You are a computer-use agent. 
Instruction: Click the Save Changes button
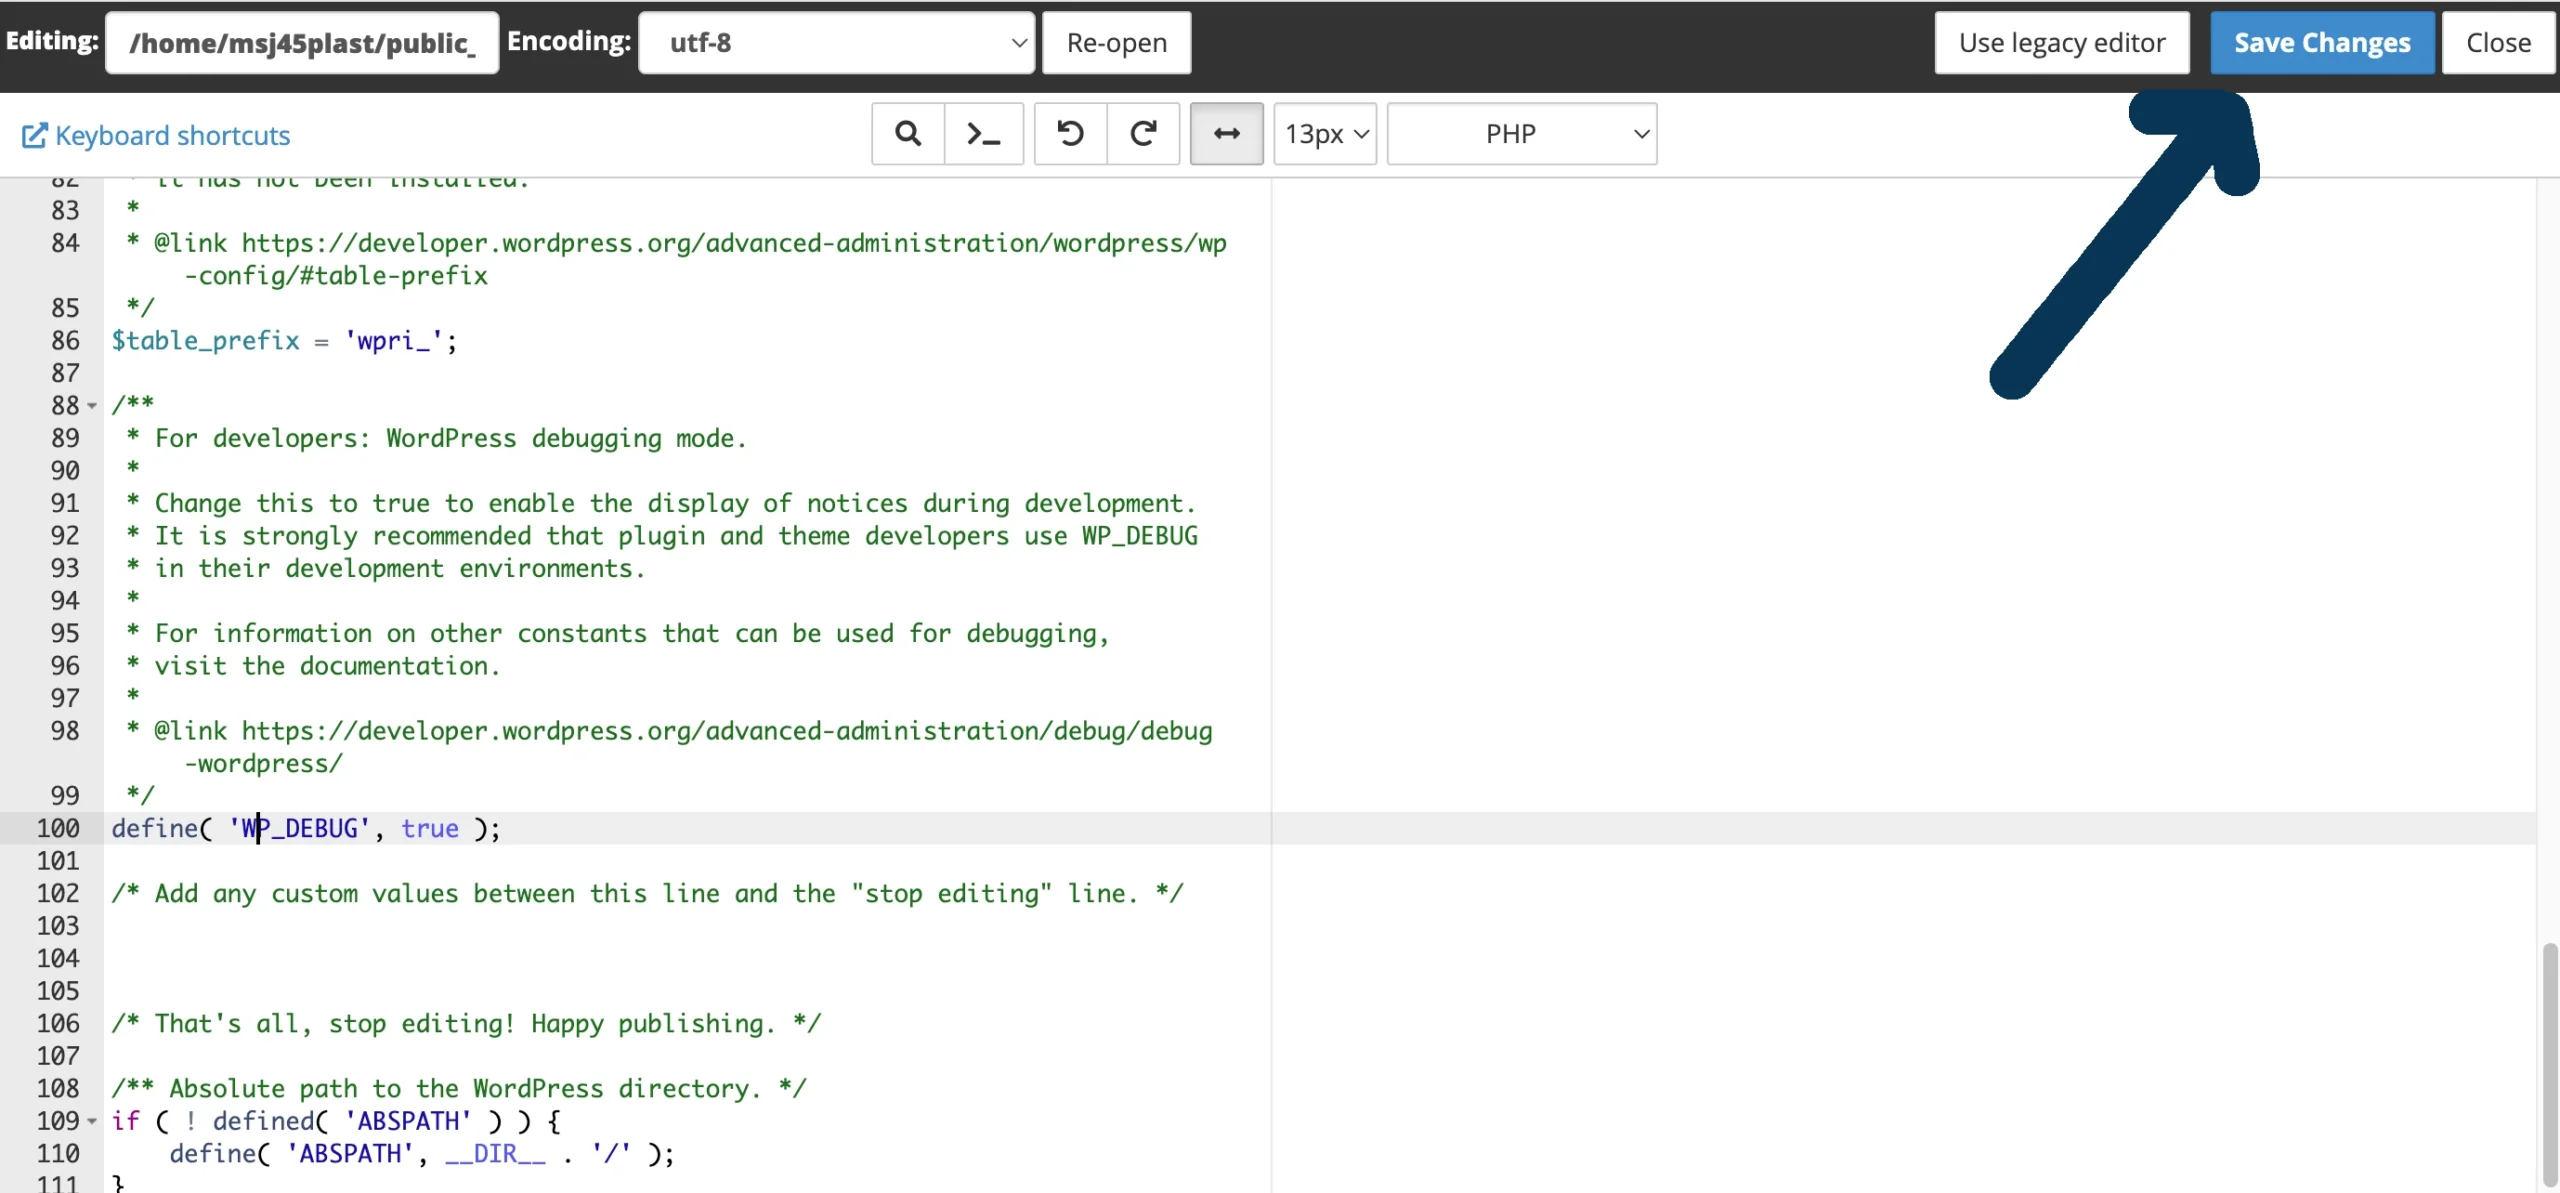coord(2322,43)
